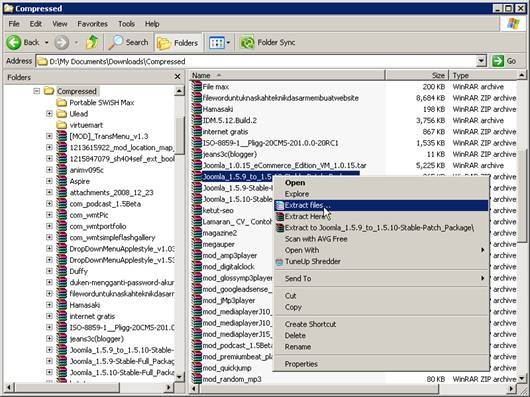Open the Tools menu

click(126, 24)
